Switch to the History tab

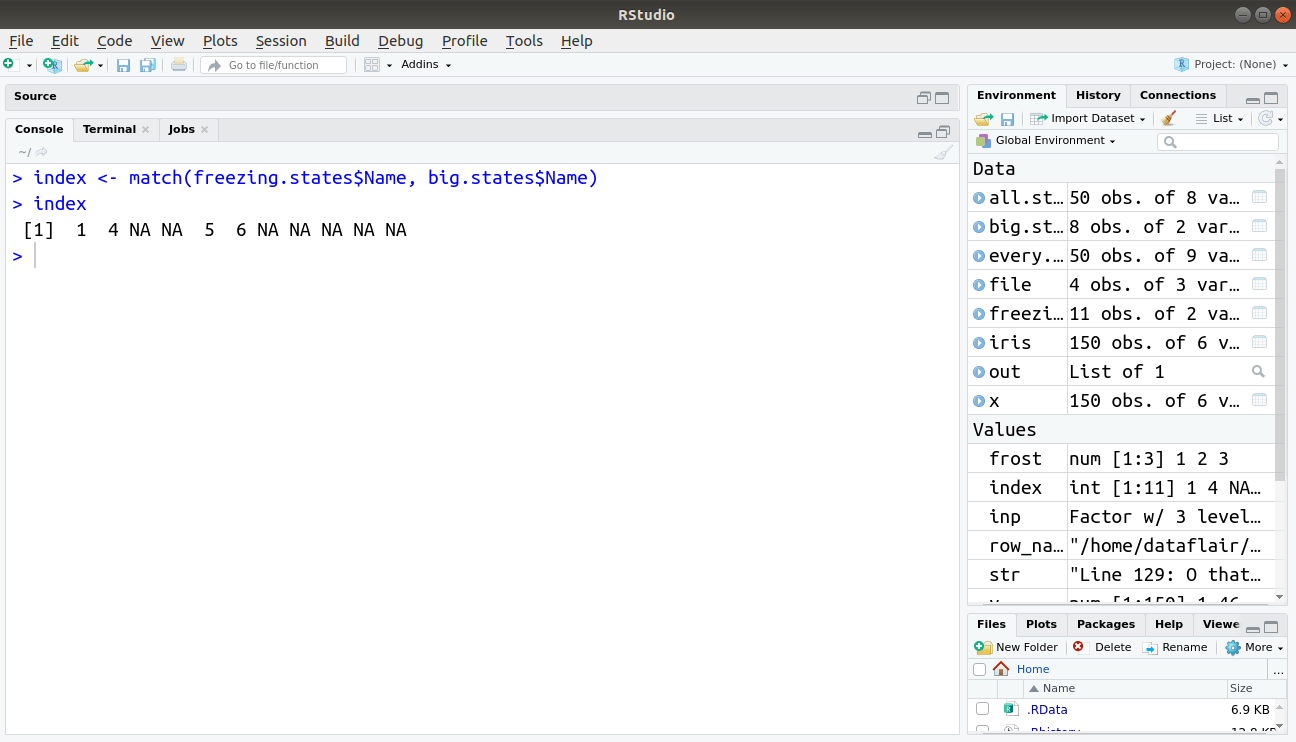[x=1097, y=95]
